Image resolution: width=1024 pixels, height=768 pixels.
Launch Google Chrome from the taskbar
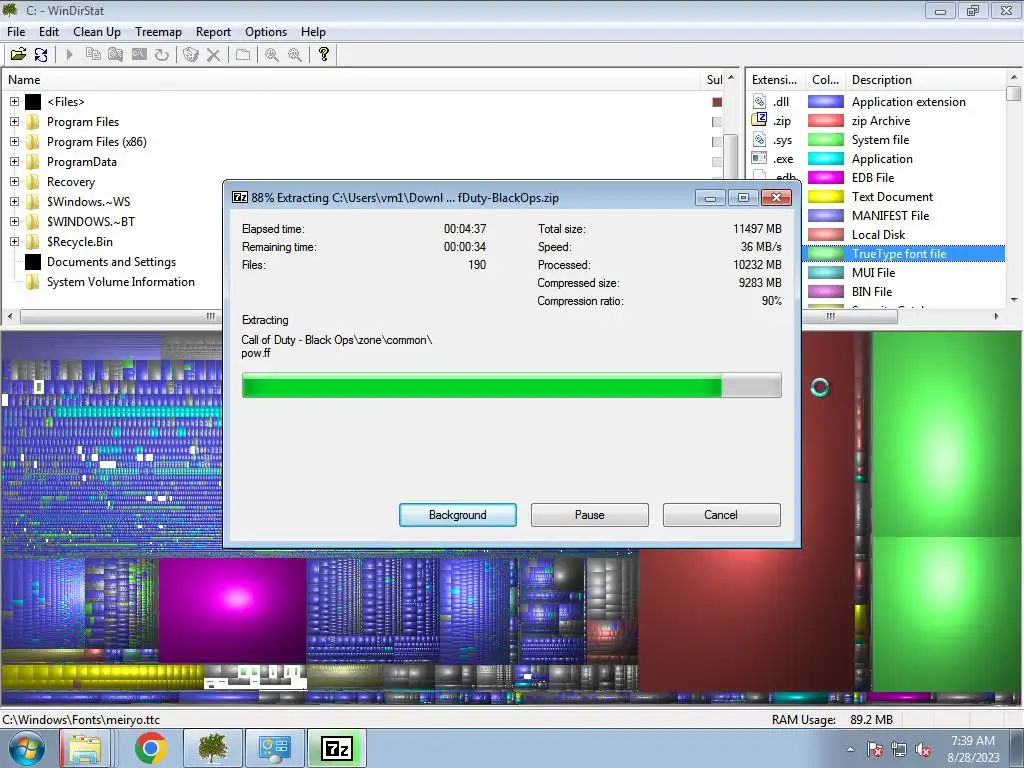(x=151, y=748)
